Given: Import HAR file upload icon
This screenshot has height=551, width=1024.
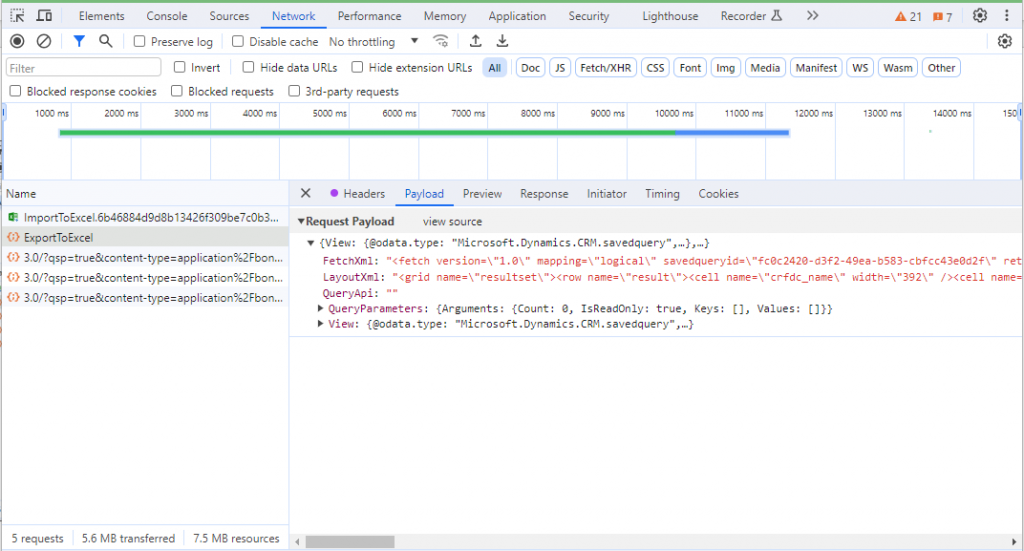Looking at the screenshot, I should (475, 41).
